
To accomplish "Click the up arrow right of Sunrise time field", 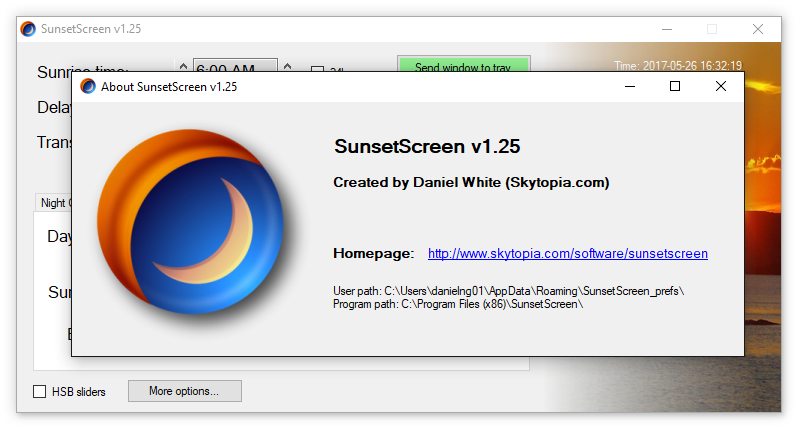I will (288, 66).
